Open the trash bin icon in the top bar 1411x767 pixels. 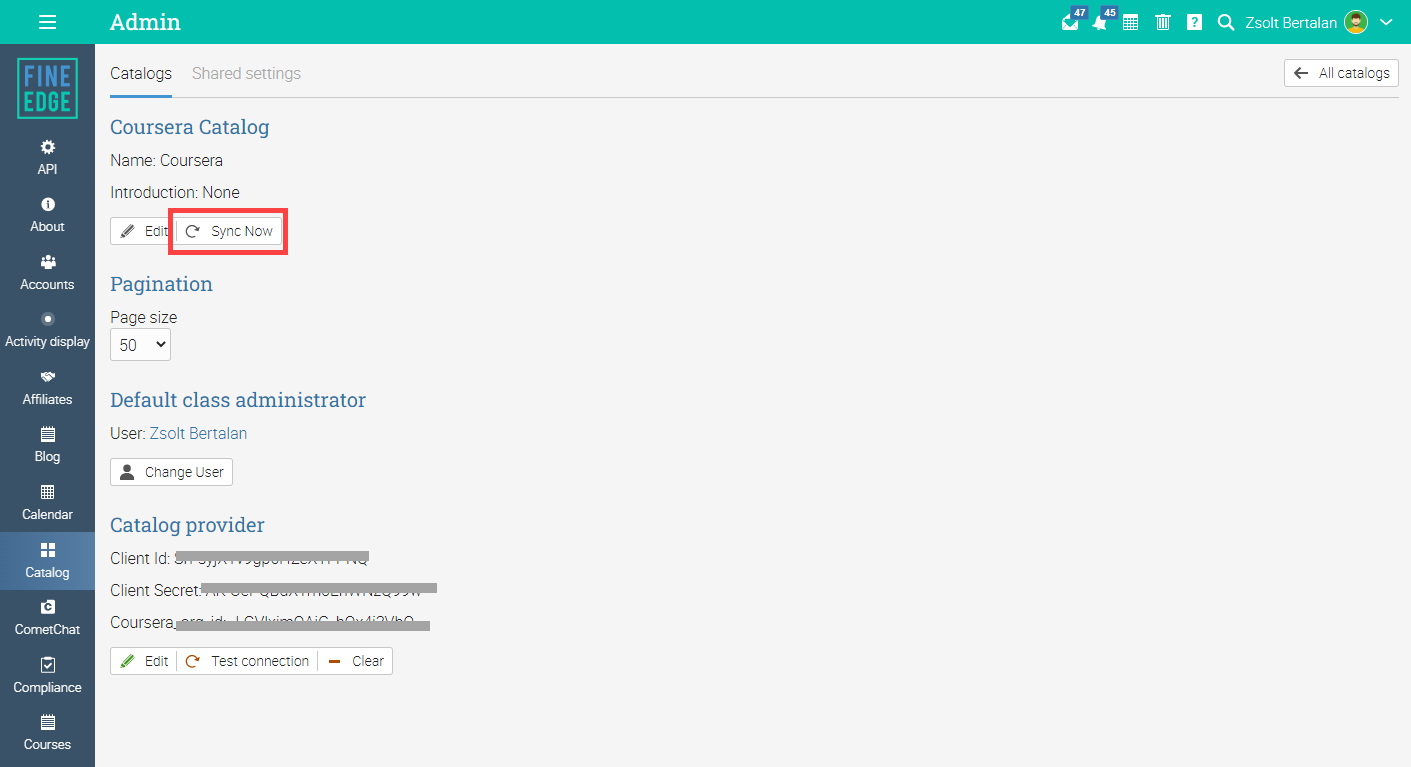[x=1162, y=22]
